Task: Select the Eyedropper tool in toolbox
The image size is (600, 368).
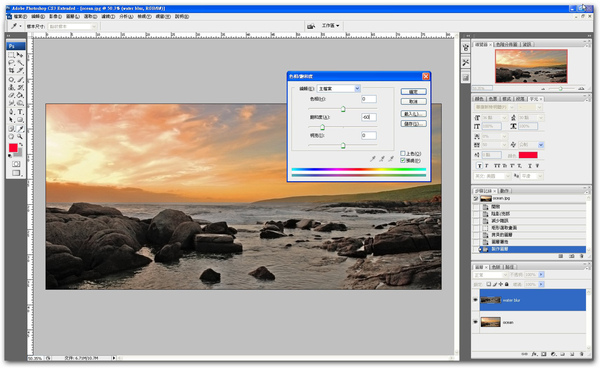Action: [x=20, y=129]
